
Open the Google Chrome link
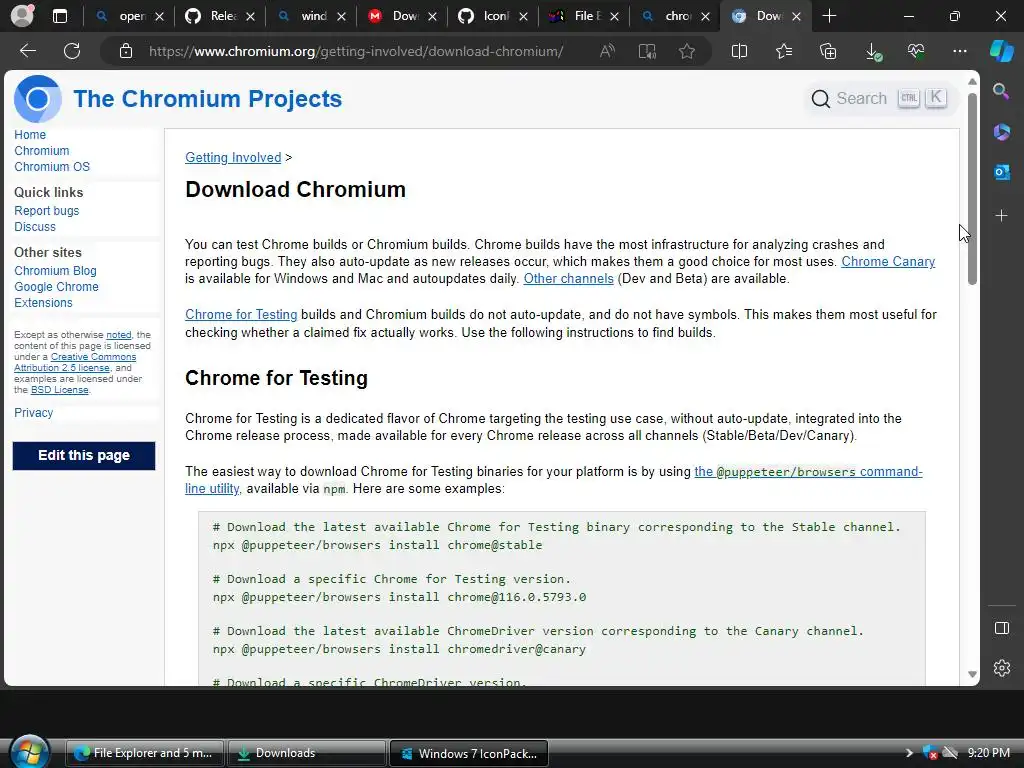click(56, 287)
